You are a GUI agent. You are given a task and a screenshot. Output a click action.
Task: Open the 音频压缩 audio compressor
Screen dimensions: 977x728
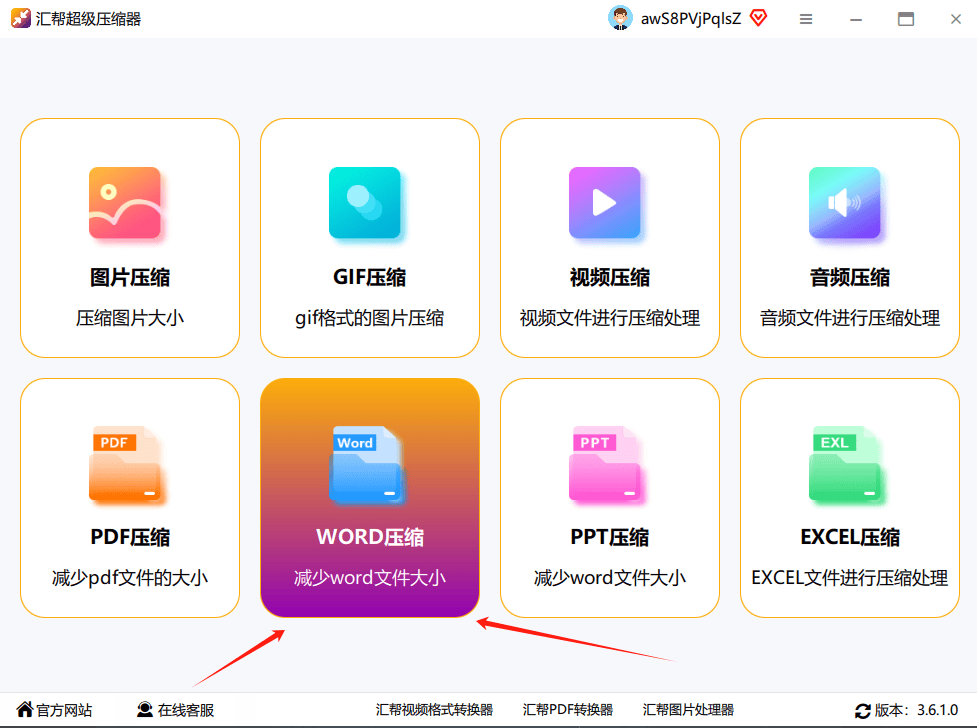849,237
